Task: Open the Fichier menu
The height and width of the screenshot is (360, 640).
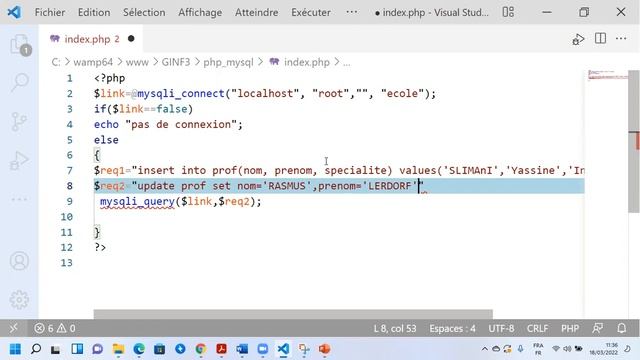Action: click(50, 12)
